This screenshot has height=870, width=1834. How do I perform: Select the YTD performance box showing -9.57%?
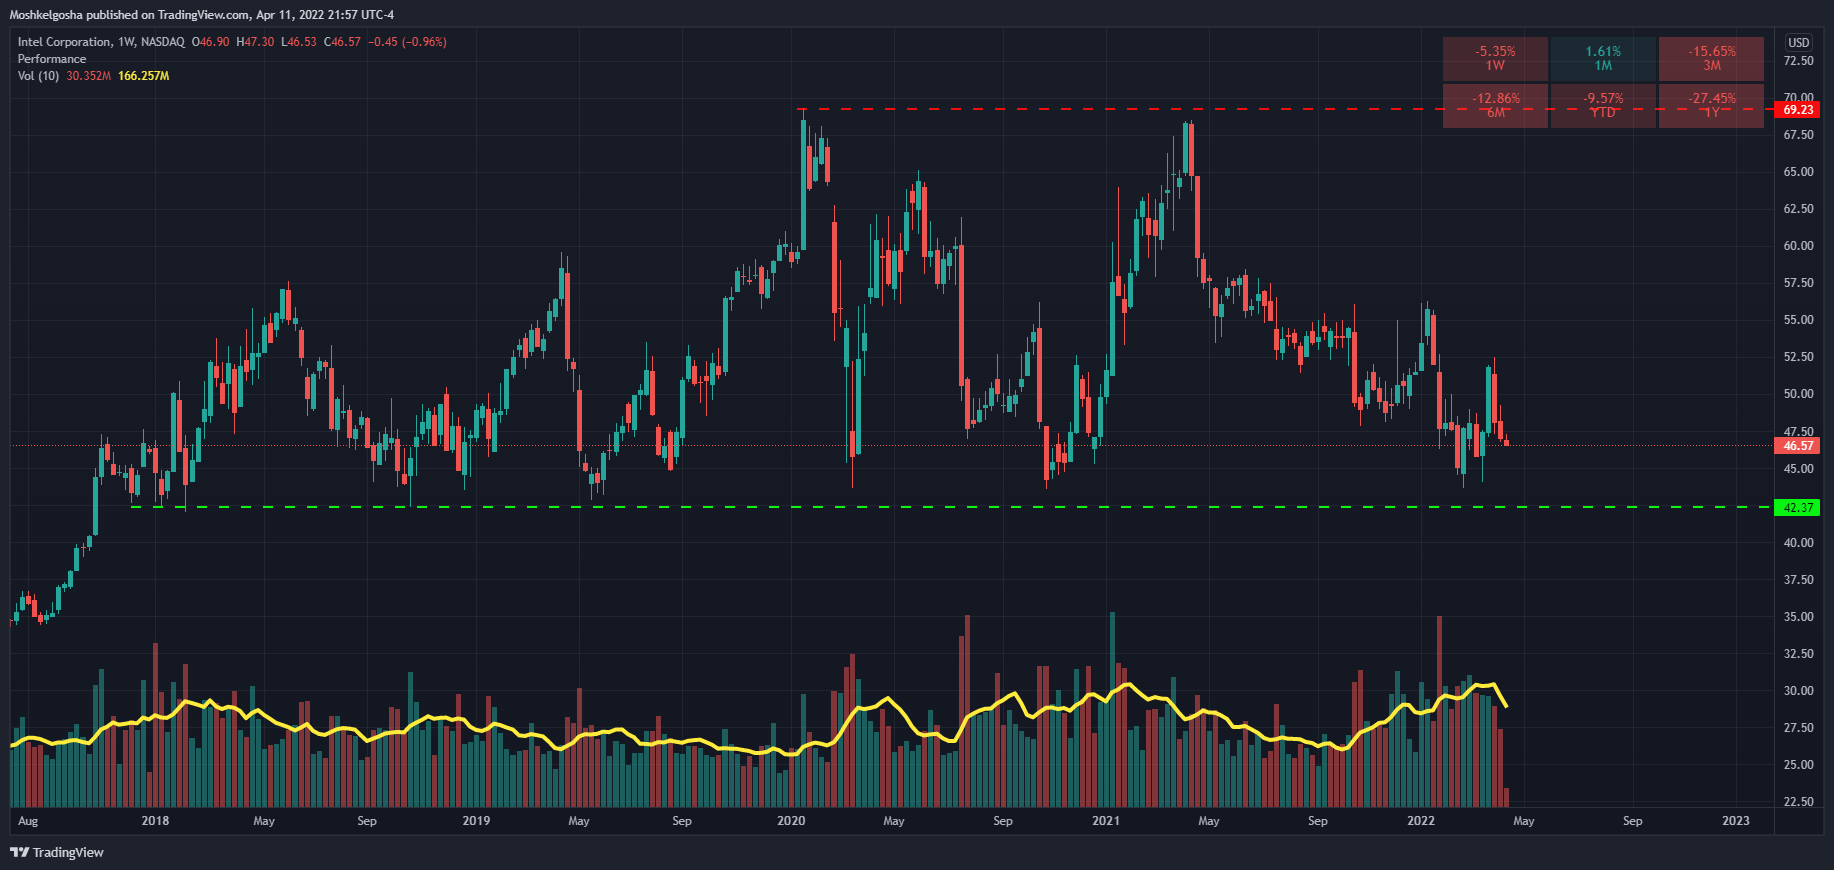(1603, 106)
